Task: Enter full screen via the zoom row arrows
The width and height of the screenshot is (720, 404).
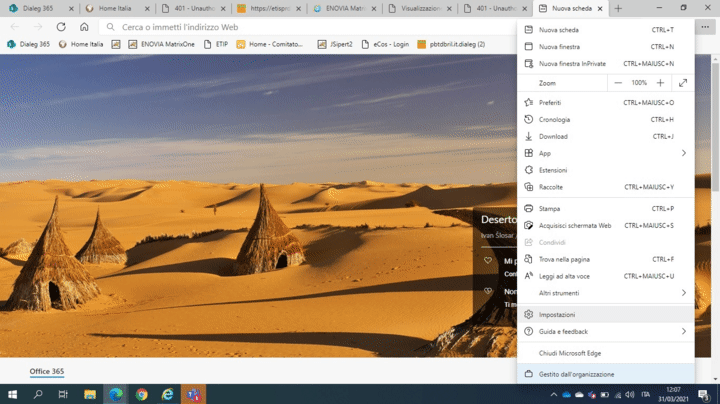Action: pyautogui.click(x=683, y=83)
